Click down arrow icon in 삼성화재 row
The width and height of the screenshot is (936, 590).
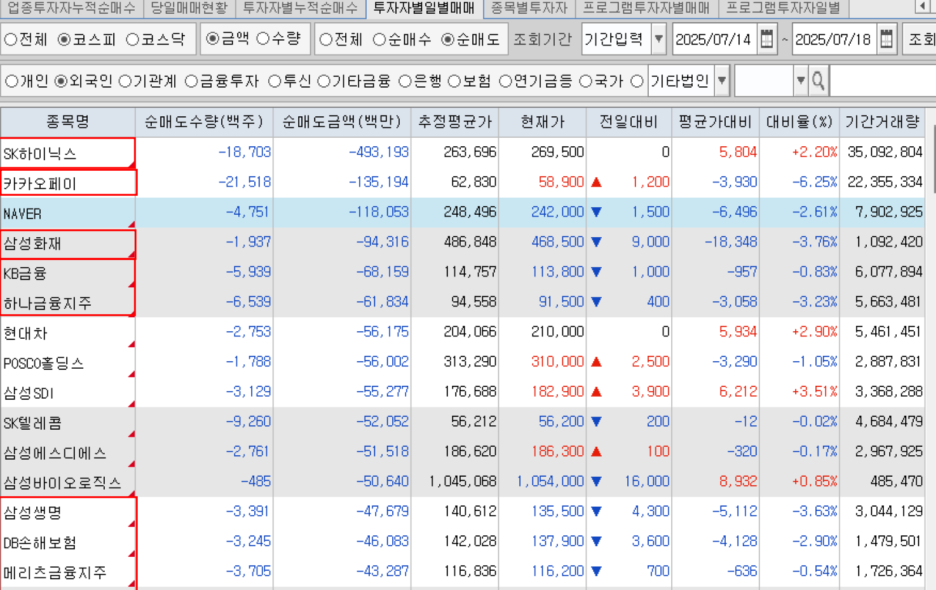pyautogui.click(x=597, y=242)
